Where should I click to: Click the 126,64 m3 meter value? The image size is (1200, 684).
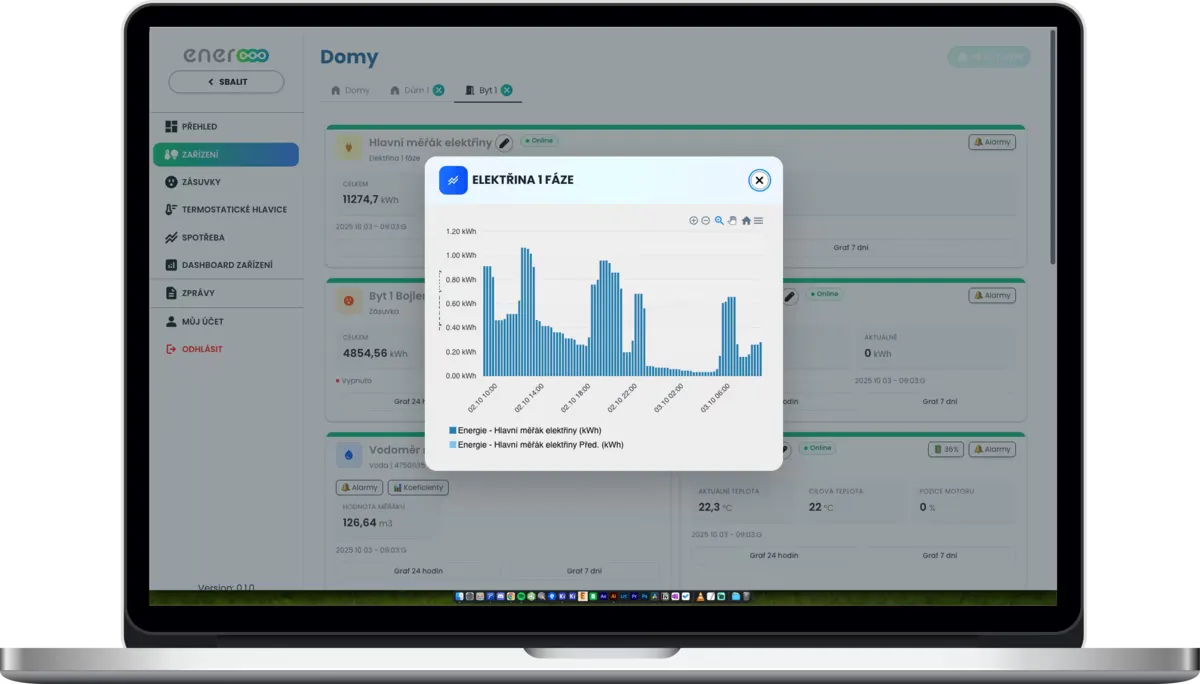pyautogui.click(x=367, y=522)
